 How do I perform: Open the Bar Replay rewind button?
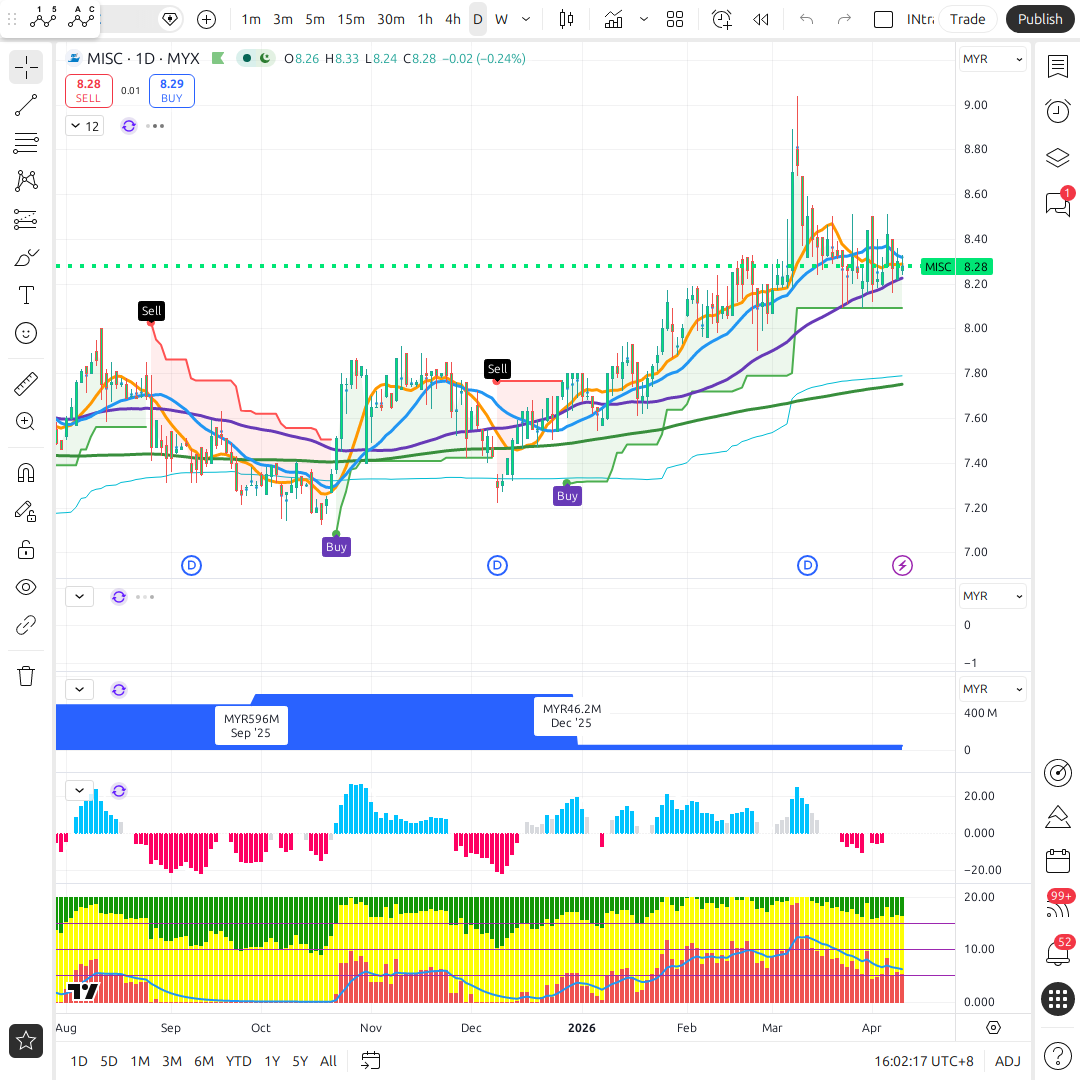click(761, 19)
